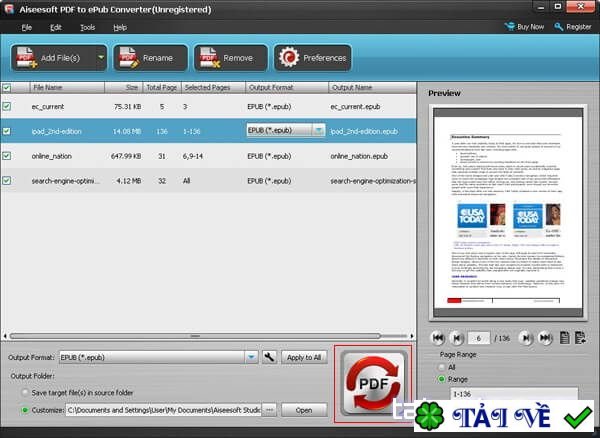The image size is (600, 438).
Task: Click the Total Page column header
Action: tap(162, 88)
